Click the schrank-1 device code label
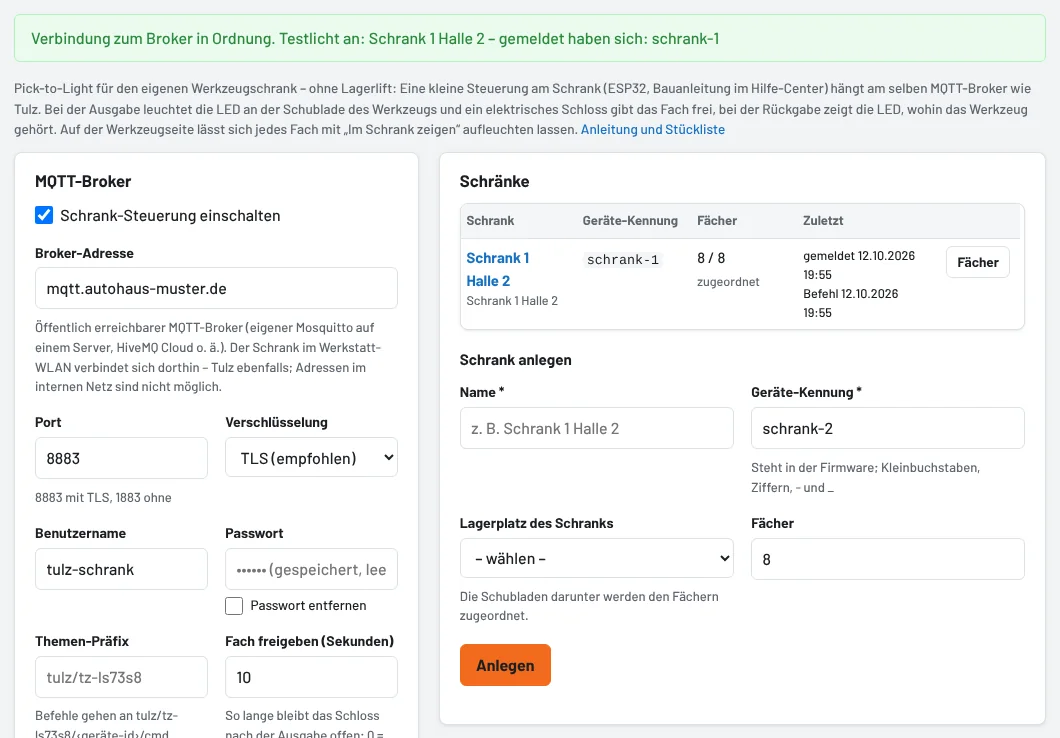1060x738 pixels. pos(623,260)
